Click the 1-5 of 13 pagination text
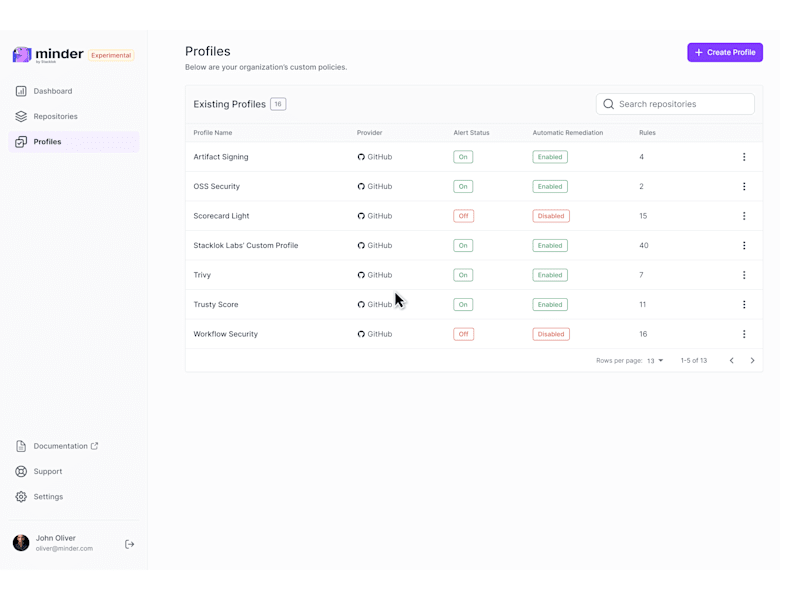800x600 pixels. click(694, 361)
